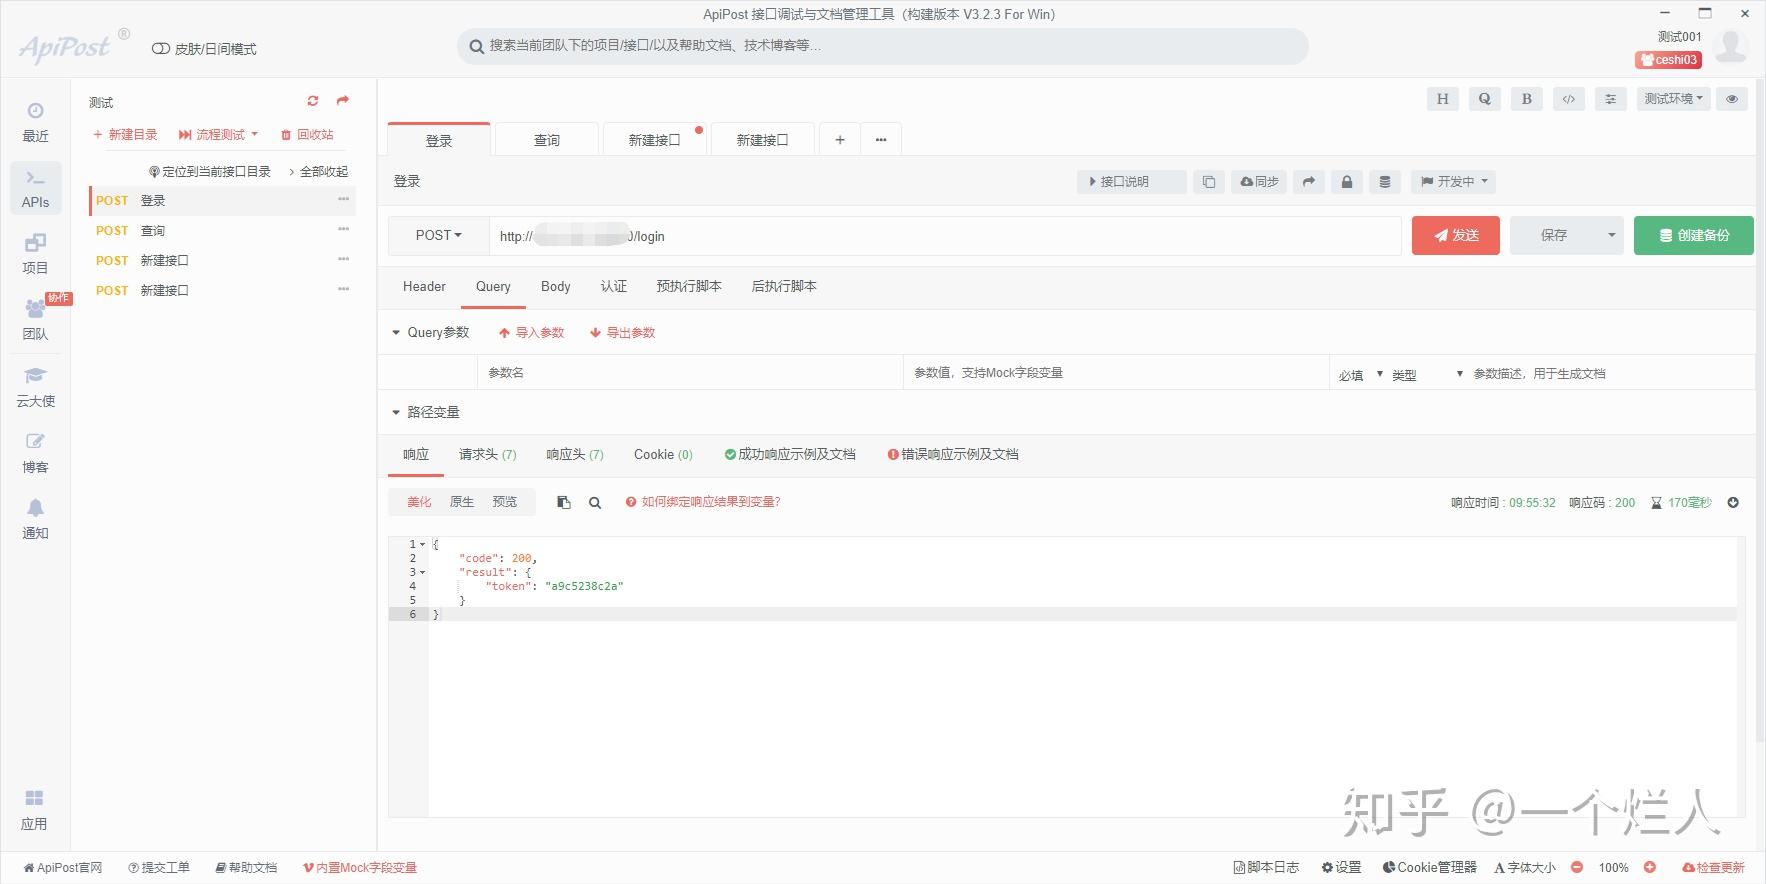Viewport: 1766px width, 884px height.
Task: Download the response with the download icon
Action: coord(1733,502)
